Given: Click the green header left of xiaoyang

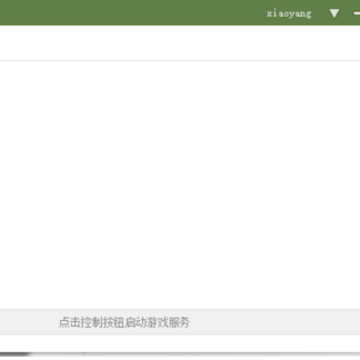Looking at the screenshot, I should 133,13.
